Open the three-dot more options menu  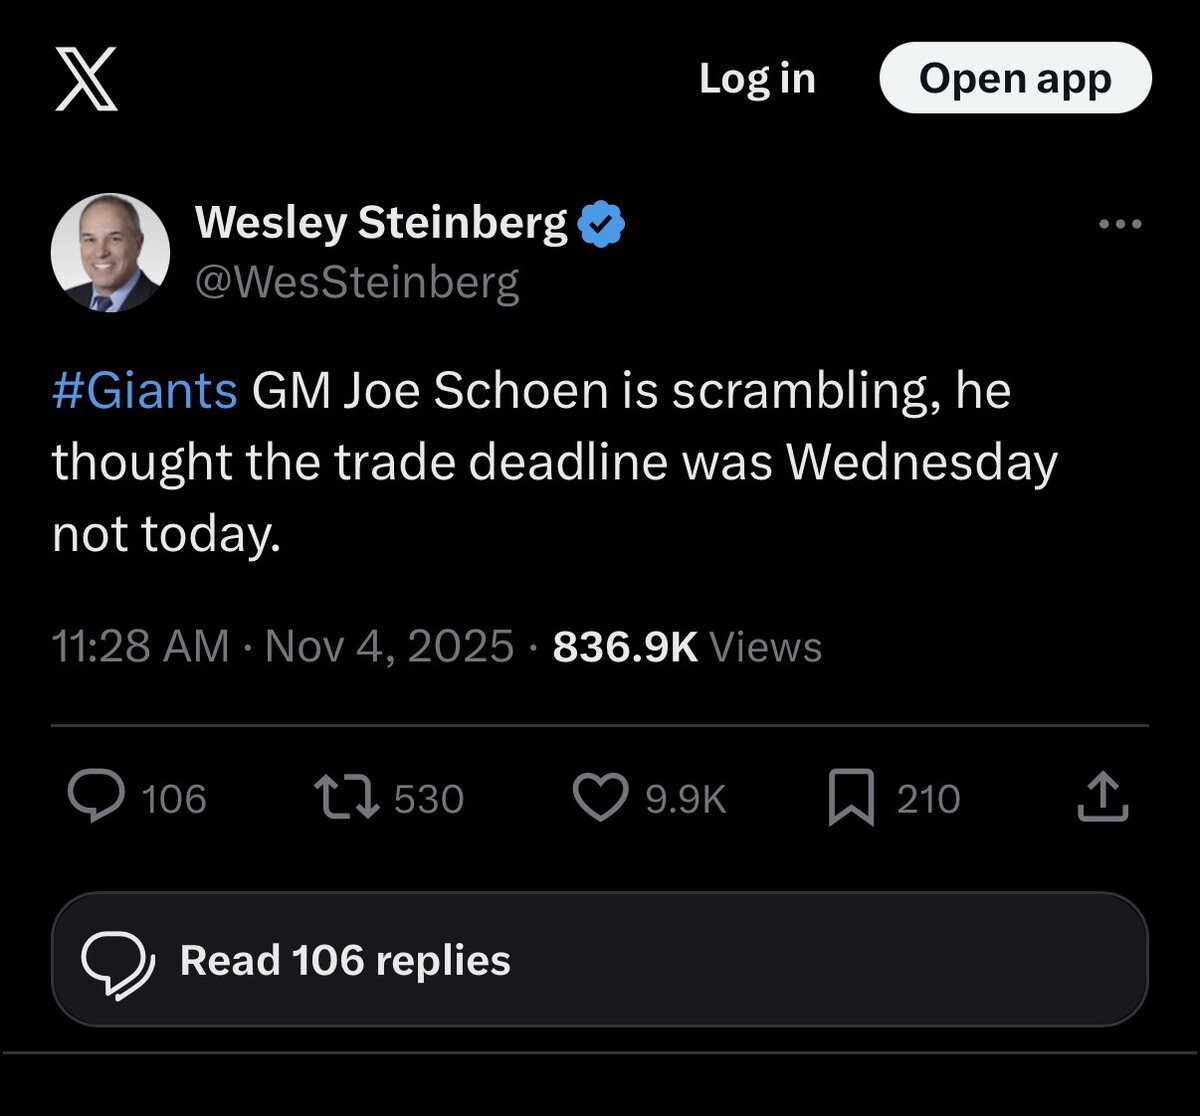click(x=1120, y=225)
